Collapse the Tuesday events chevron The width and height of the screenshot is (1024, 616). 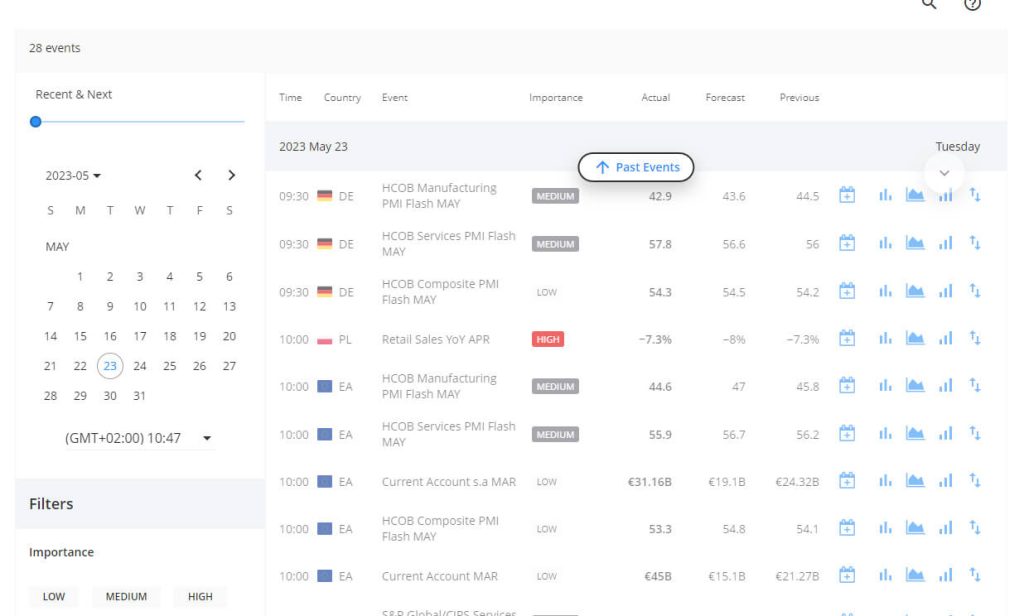tap(944, 173)
